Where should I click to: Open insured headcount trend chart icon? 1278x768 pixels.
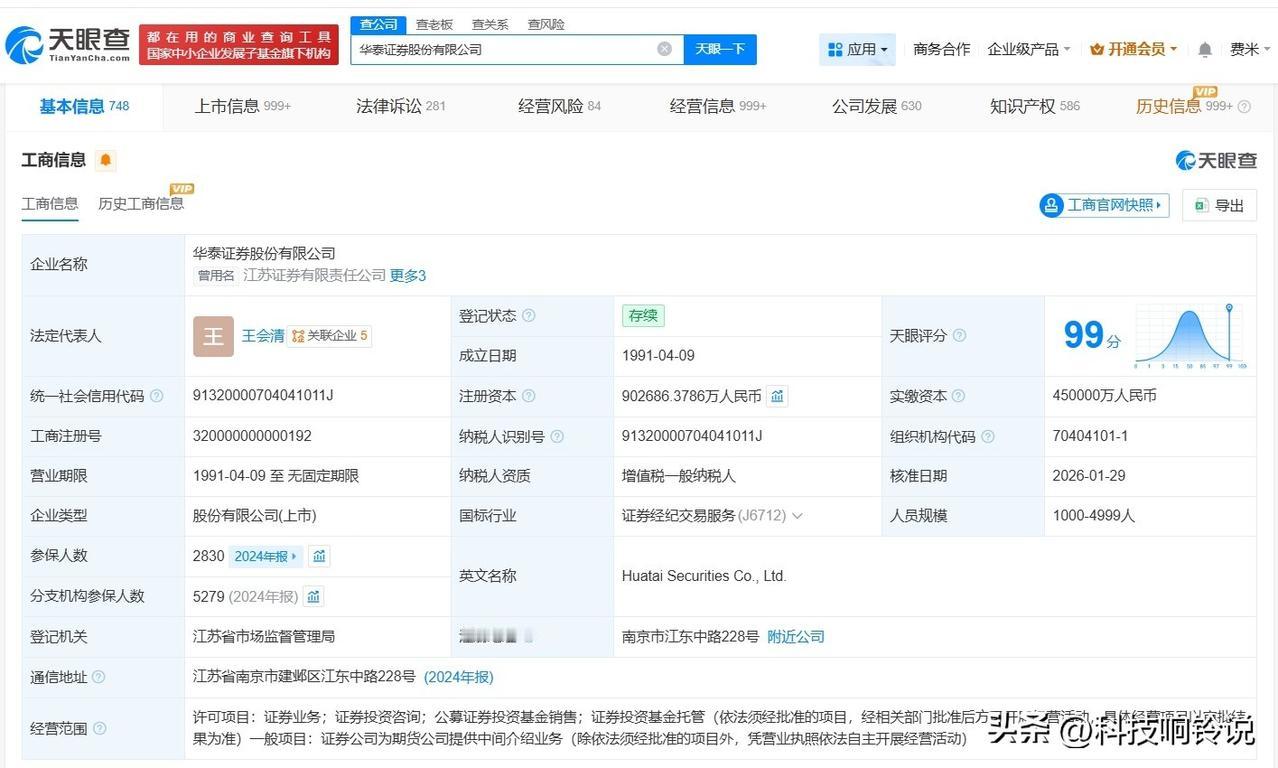[x=319, y=556]
